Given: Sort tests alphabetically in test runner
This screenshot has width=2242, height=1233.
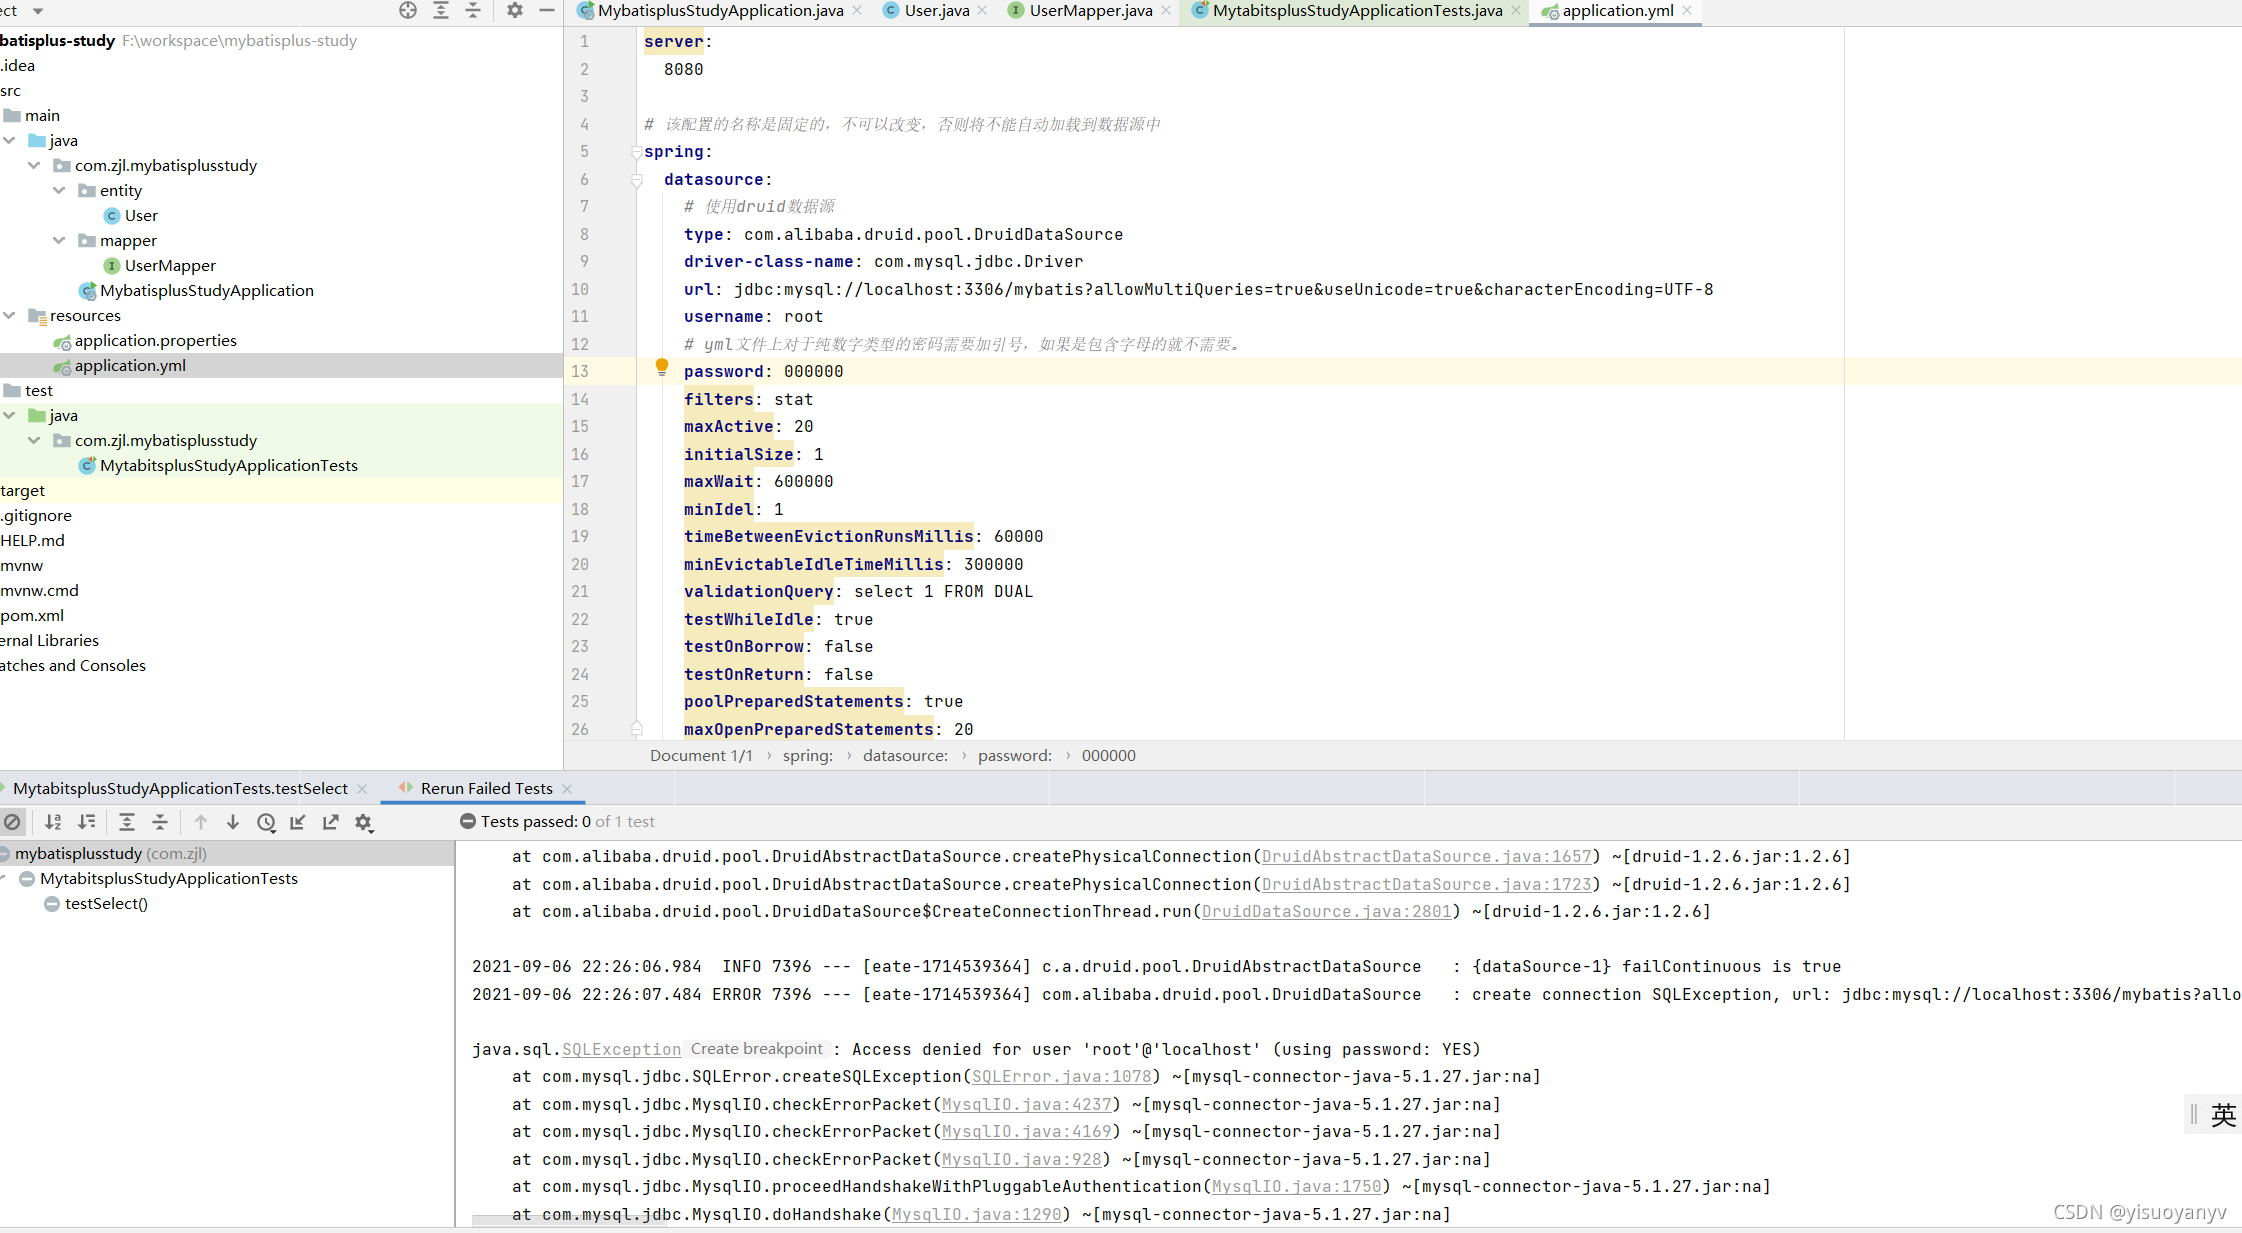Looking at the screenshot, I should point(54,822).
